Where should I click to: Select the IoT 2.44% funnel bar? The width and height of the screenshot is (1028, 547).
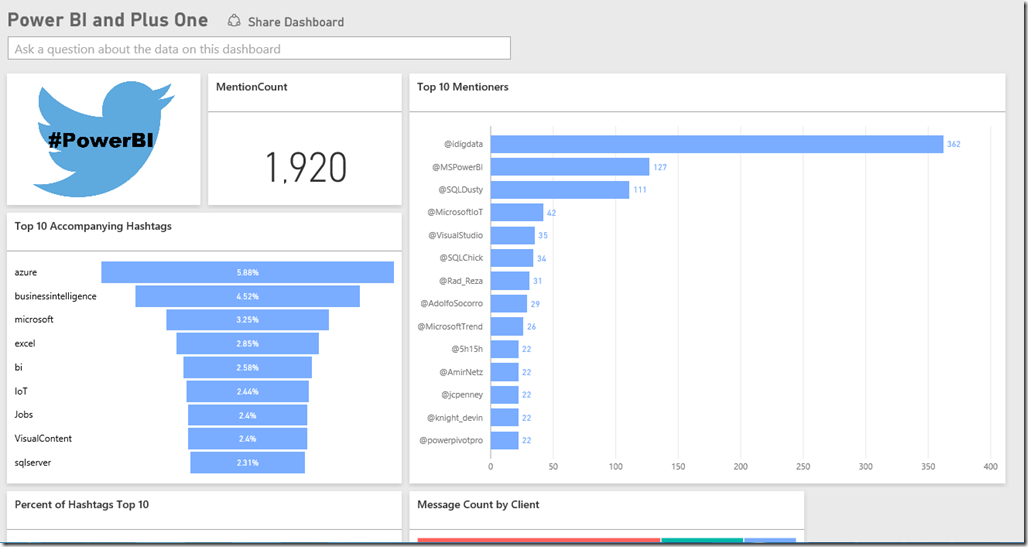[x=247, y=392]
